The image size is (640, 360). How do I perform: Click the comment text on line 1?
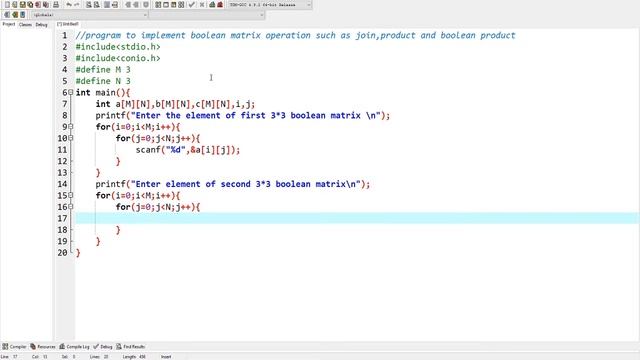pos(296,35)
